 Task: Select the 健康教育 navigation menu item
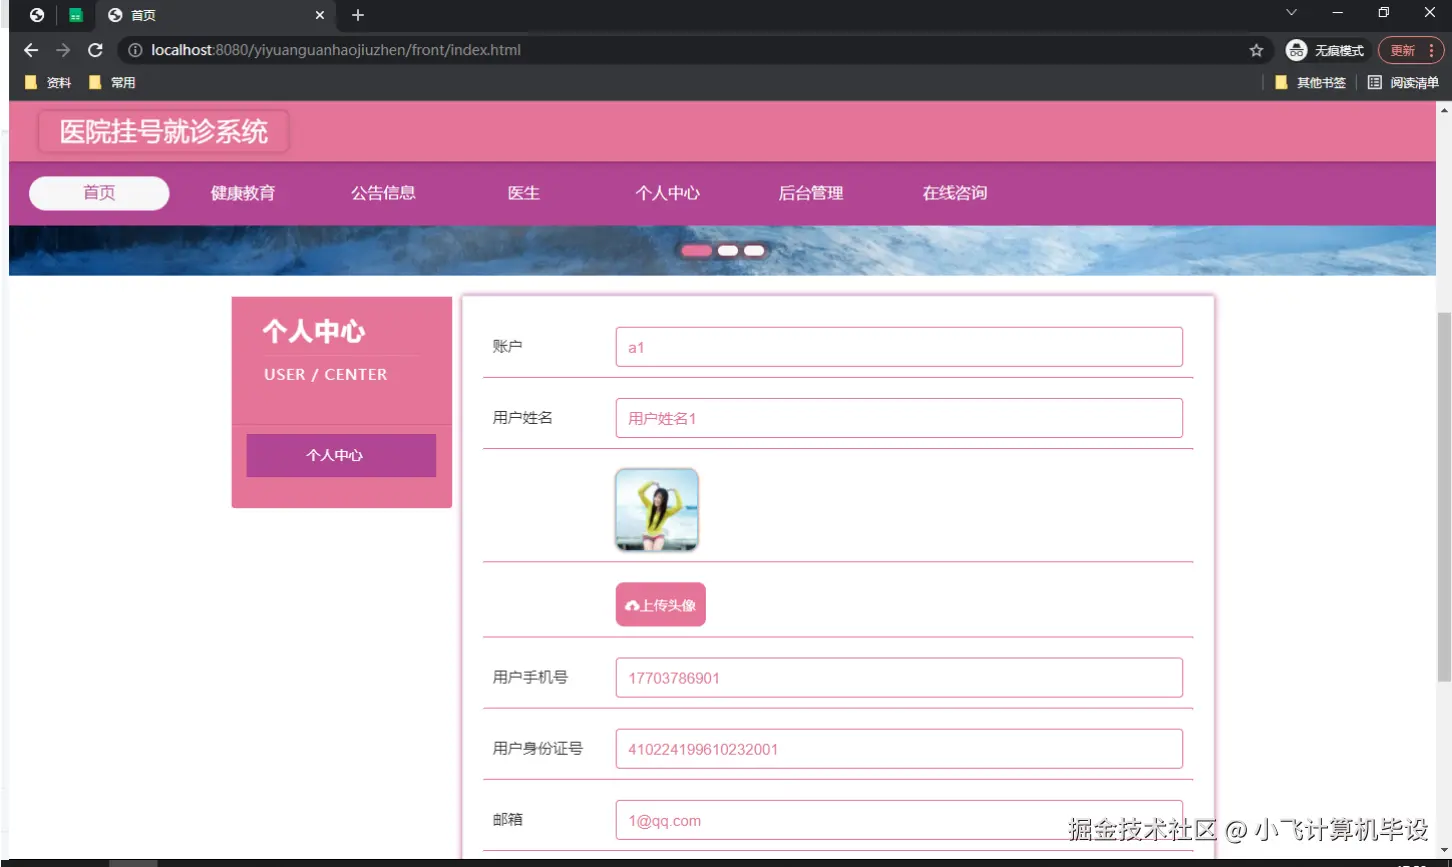click(x=245, y=193)
